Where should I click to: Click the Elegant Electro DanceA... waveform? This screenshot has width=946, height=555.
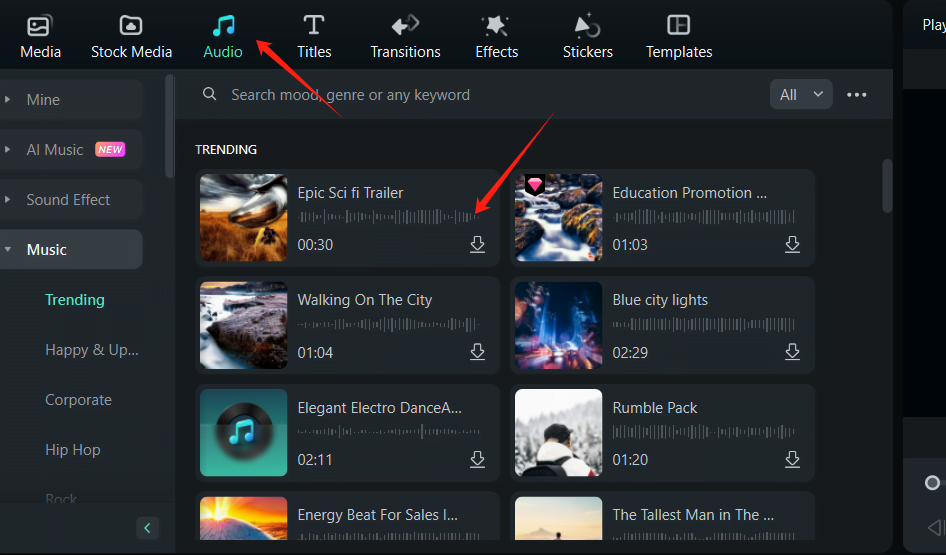point(389,432)
